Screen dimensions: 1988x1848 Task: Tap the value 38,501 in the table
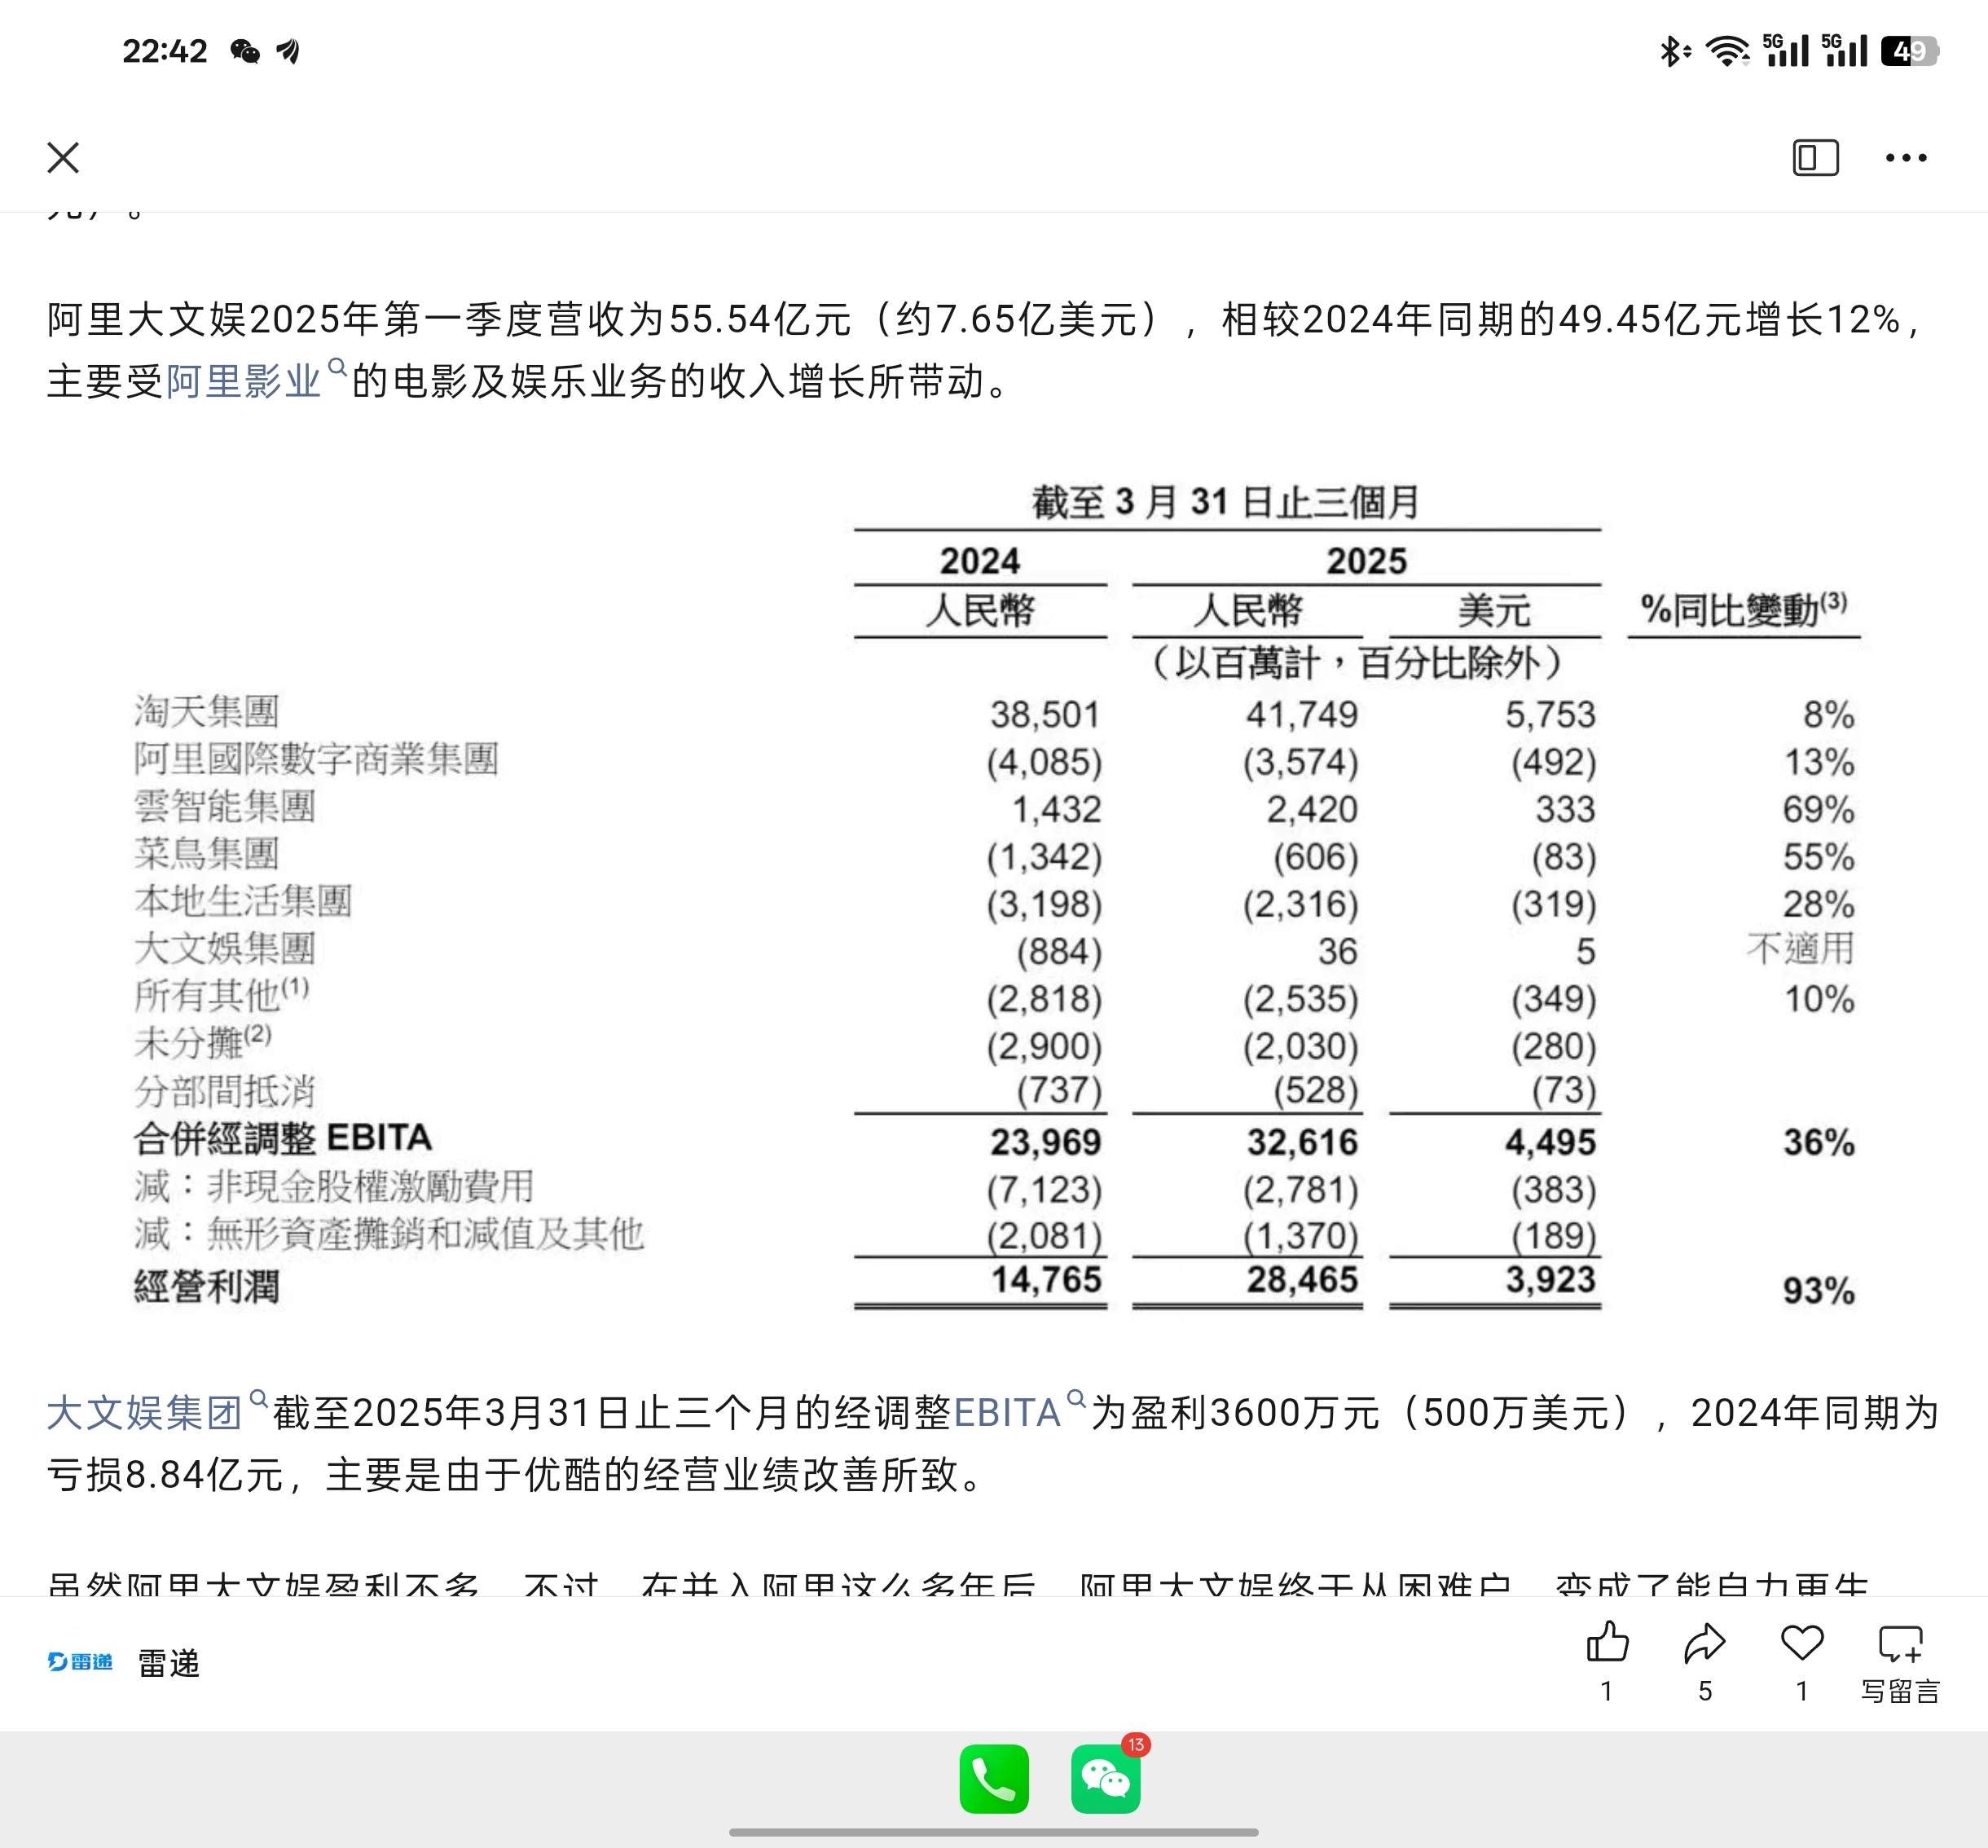[1045, 714]
